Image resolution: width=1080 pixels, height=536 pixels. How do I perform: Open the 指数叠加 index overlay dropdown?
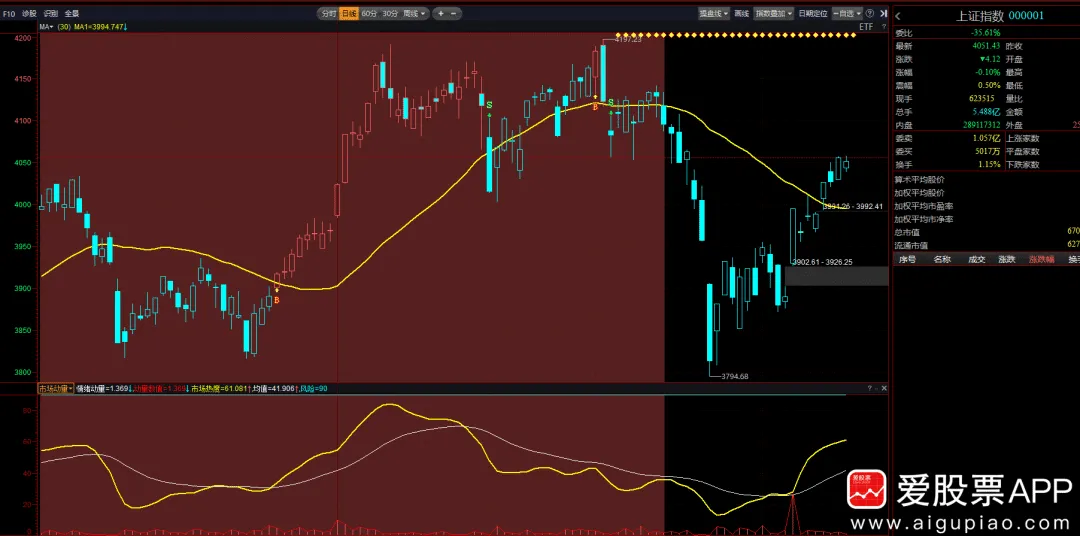(x=773, y=13)
